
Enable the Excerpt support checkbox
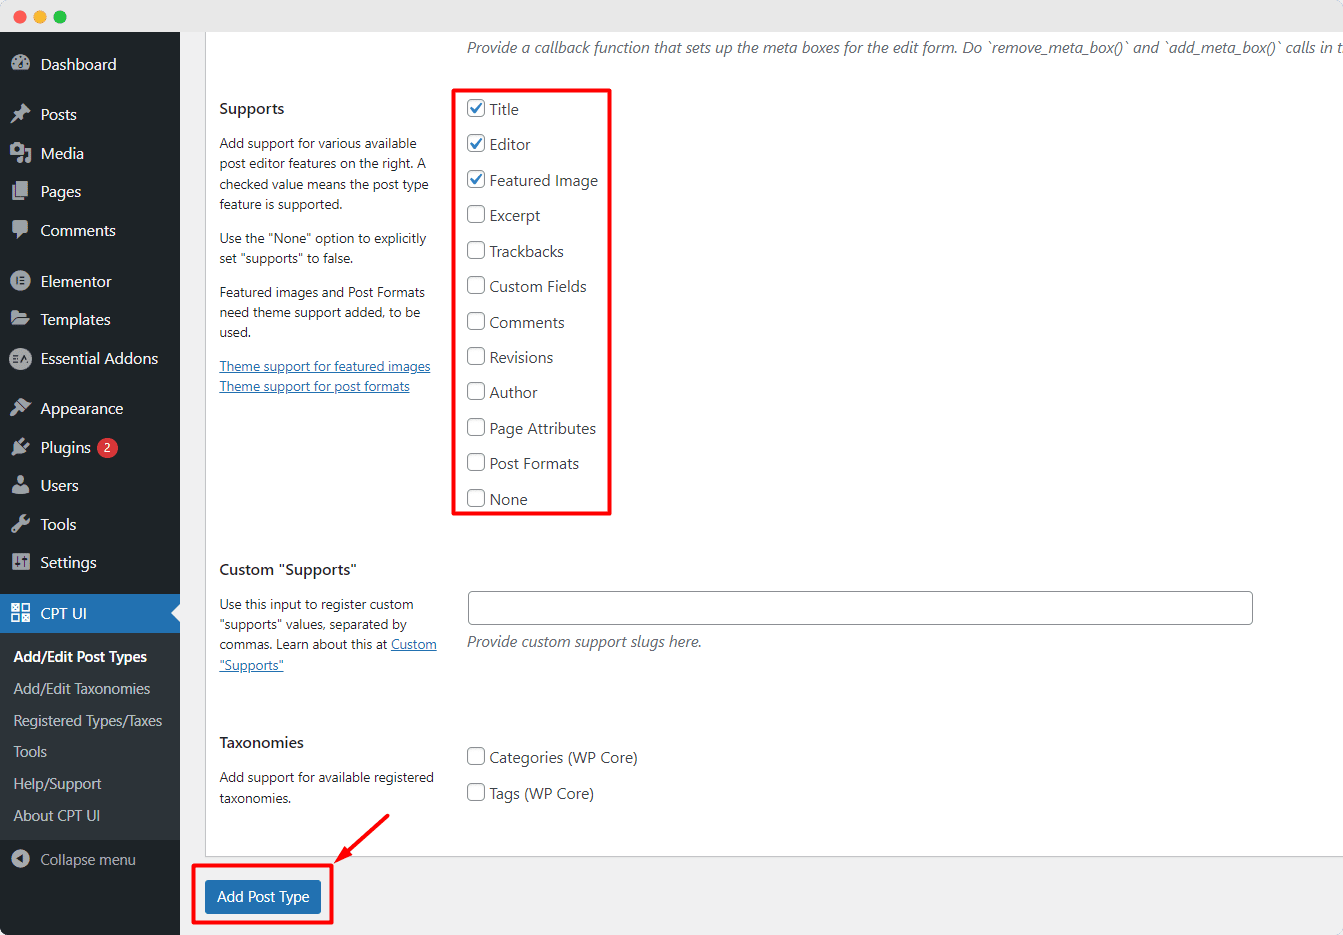476,214
